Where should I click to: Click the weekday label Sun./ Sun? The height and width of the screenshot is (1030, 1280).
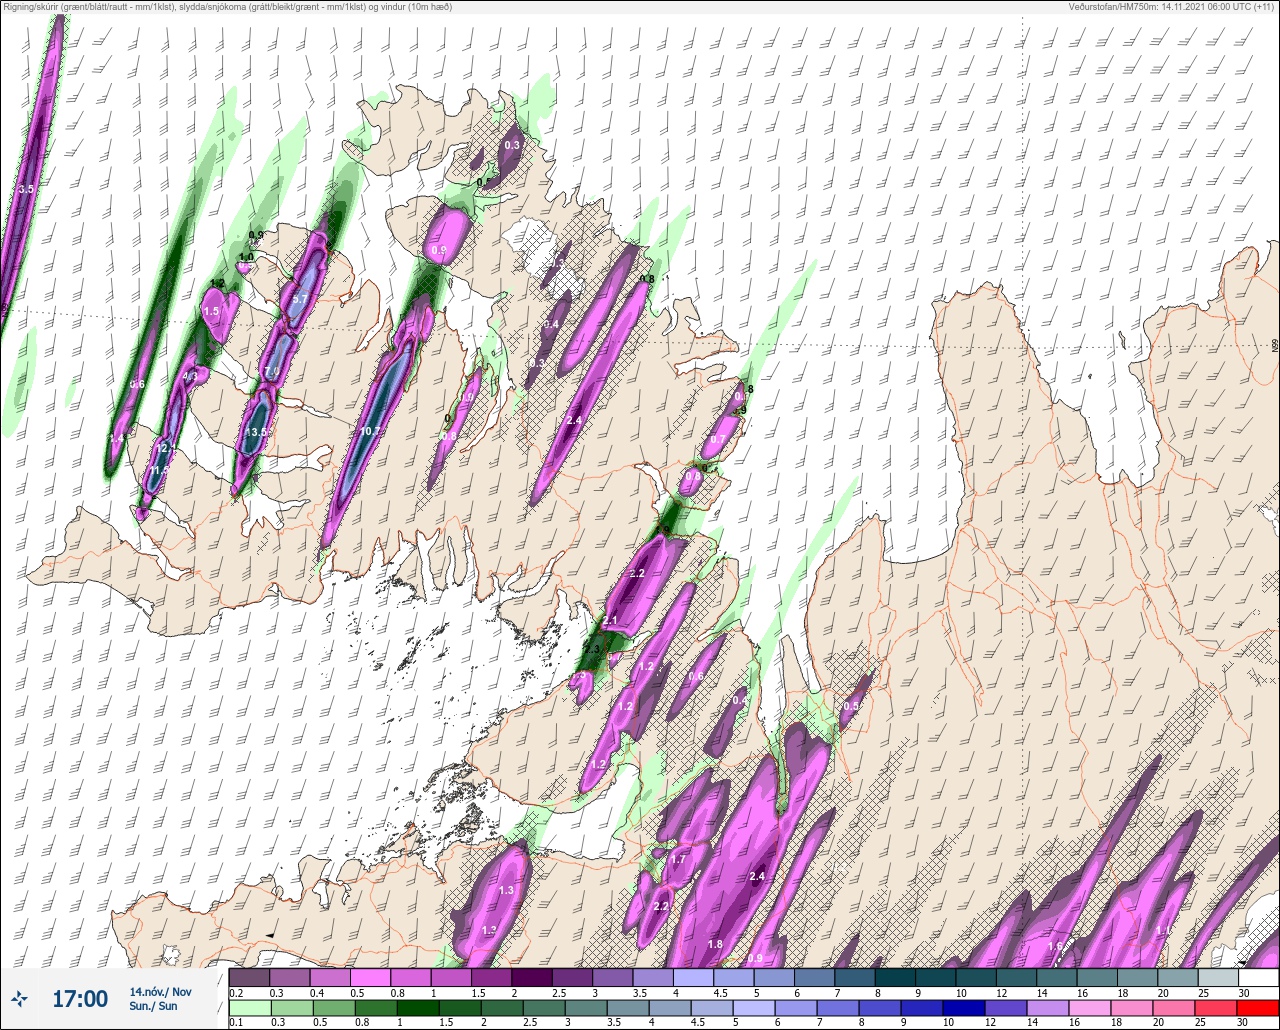pyautogui.click(x=153, y=1006)
